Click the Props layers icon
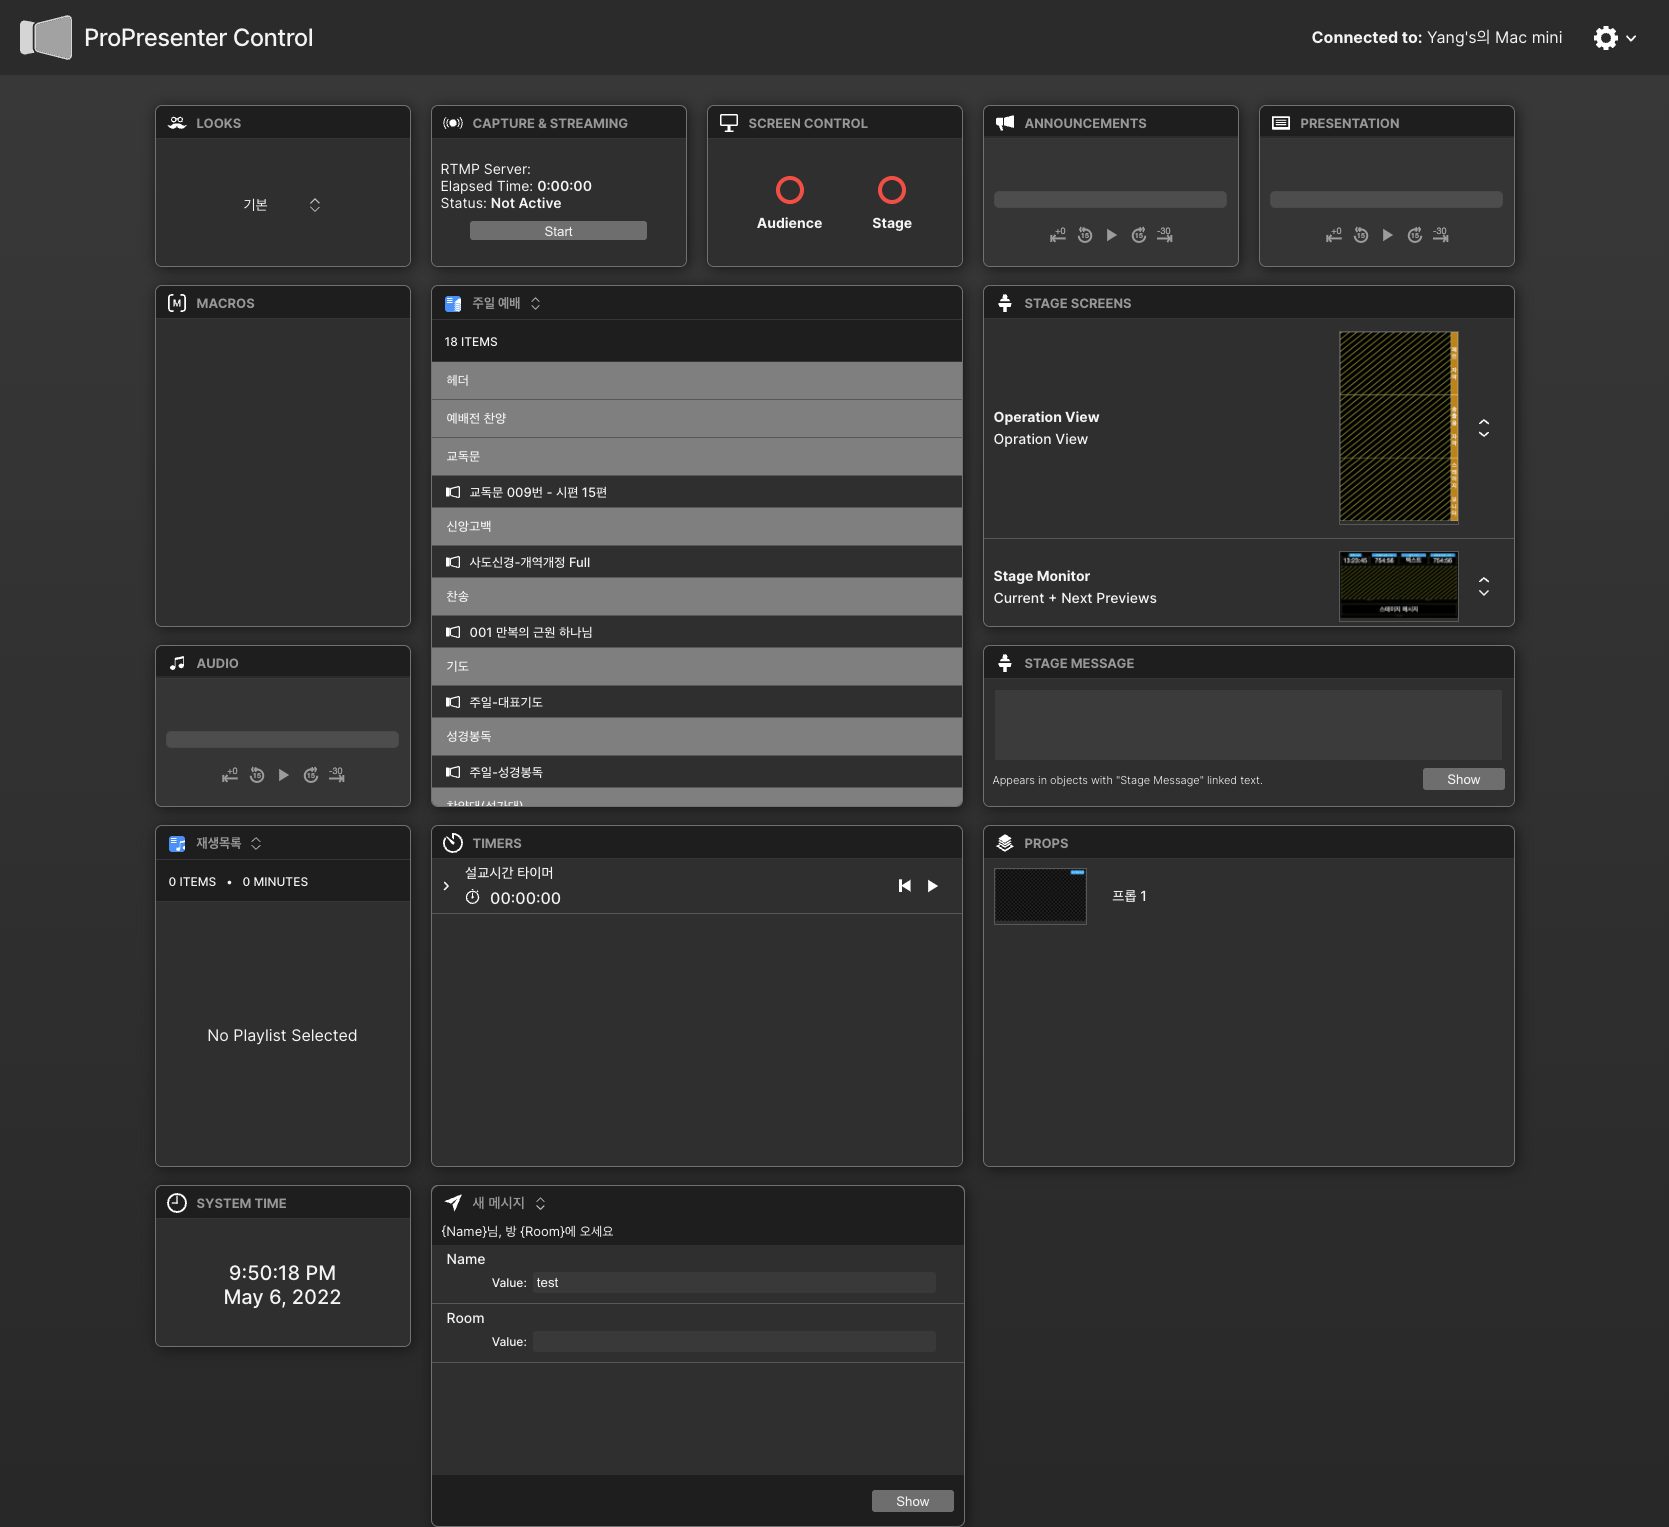Screen dimensions: 1669x1527 [x=1005, y=843]
